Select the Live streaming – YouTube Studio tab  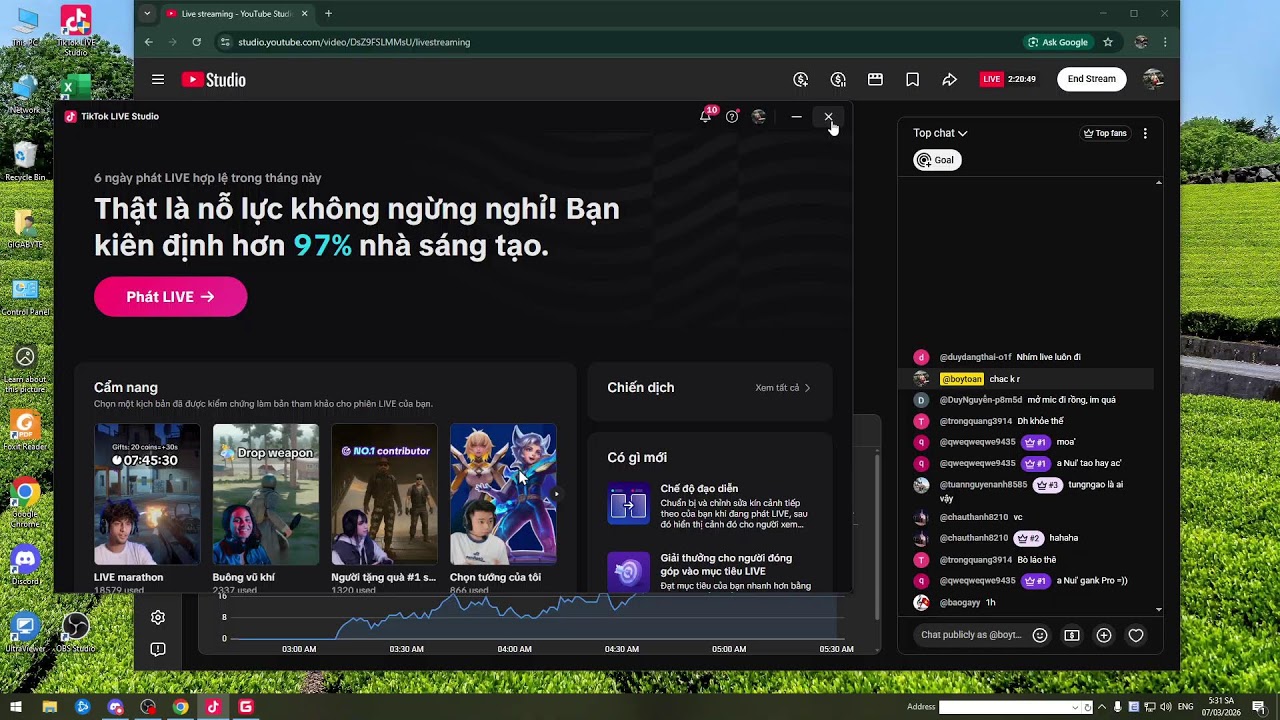pos(237,13)
